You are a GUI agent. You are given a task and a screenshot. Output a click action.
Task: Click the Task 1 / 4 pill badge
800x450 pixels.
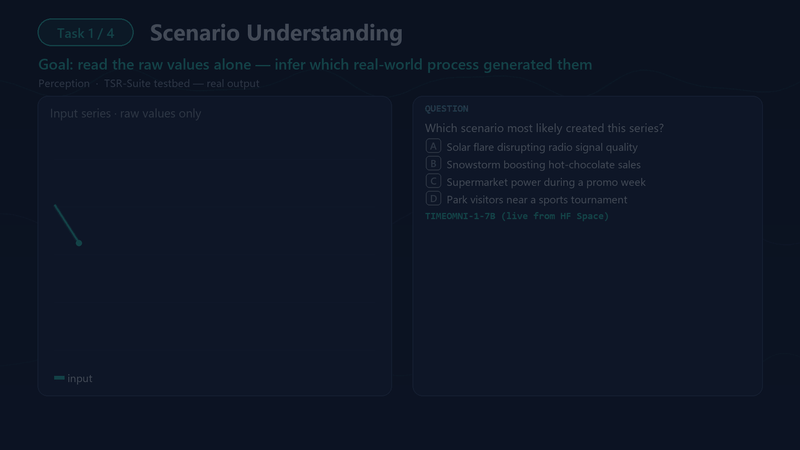coord(86,33)
